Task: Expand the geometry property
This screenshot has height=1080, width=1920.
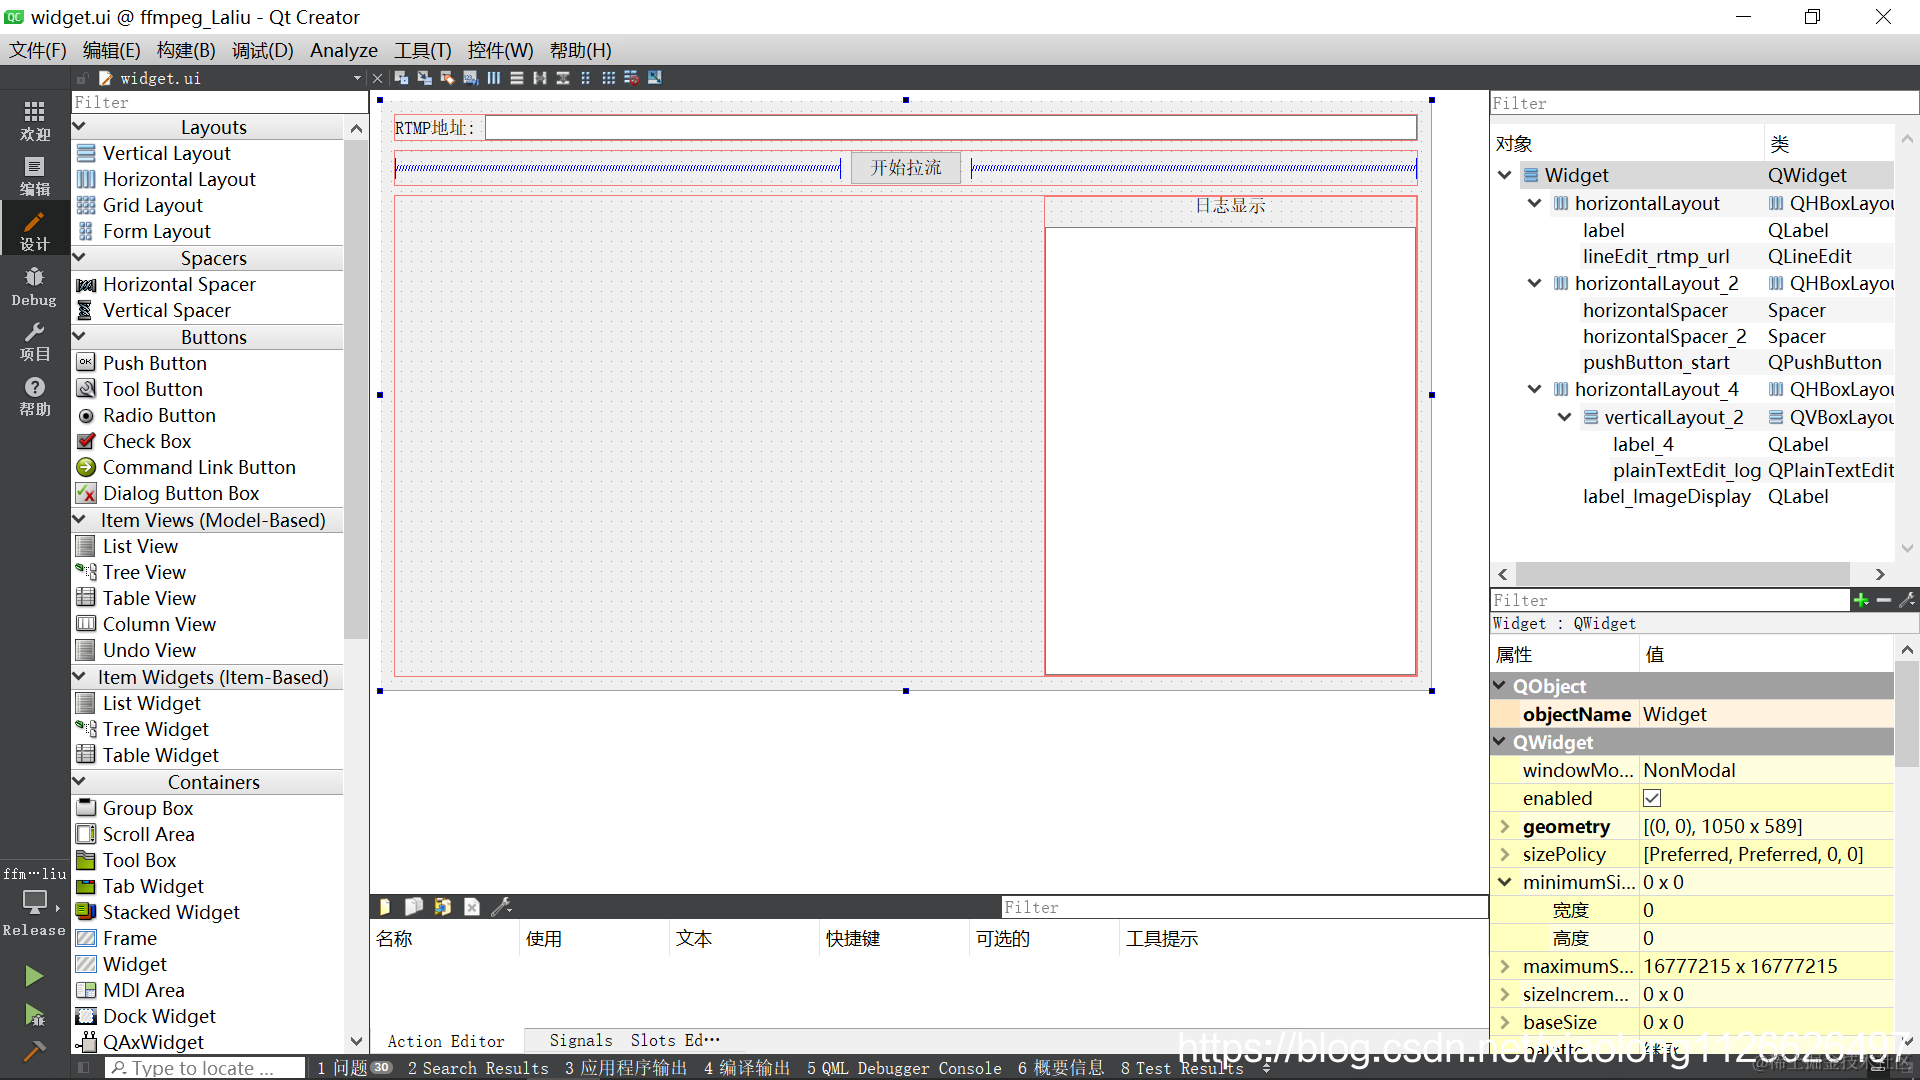Action: [x=1504, y=827]
